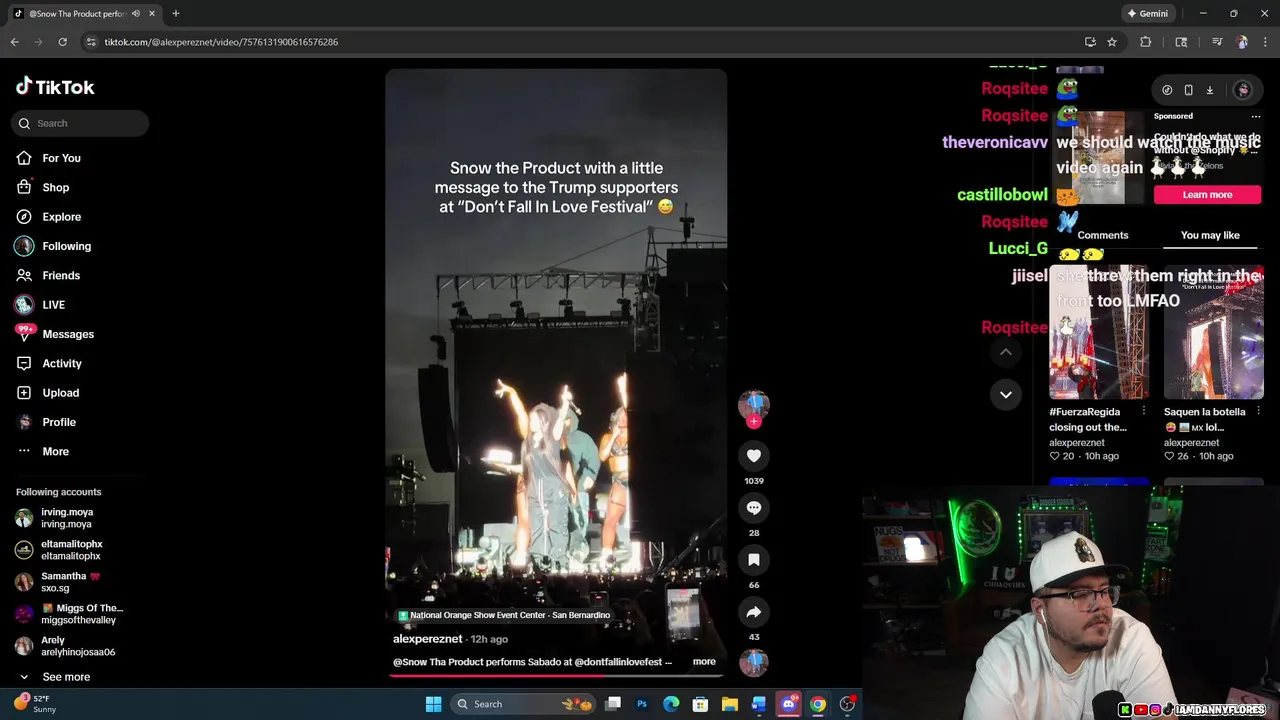Open options for the FuerzaRegida video card
The height and width of the screenshot is (720, 1280).
tap(1143, 411)
